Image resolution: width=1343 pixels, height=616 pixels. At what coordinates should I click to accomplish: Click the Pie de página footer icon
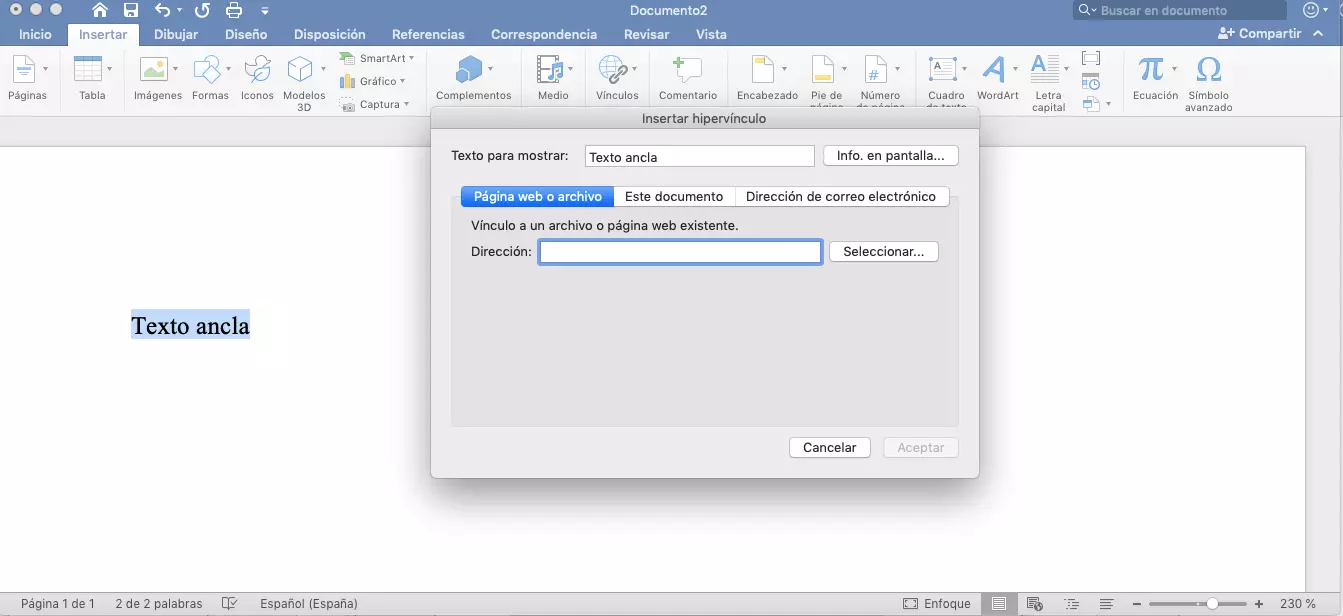(822, 69)
